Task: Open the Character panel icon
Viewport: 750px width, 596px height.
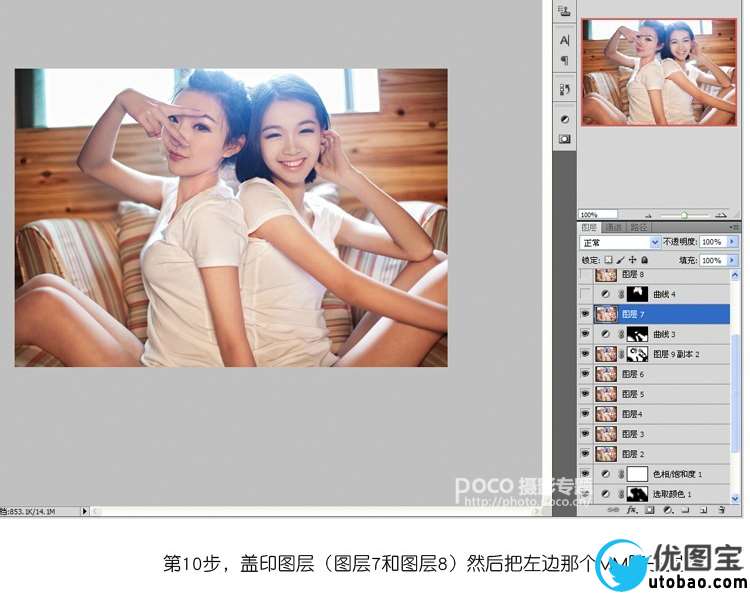Action: 564,41
